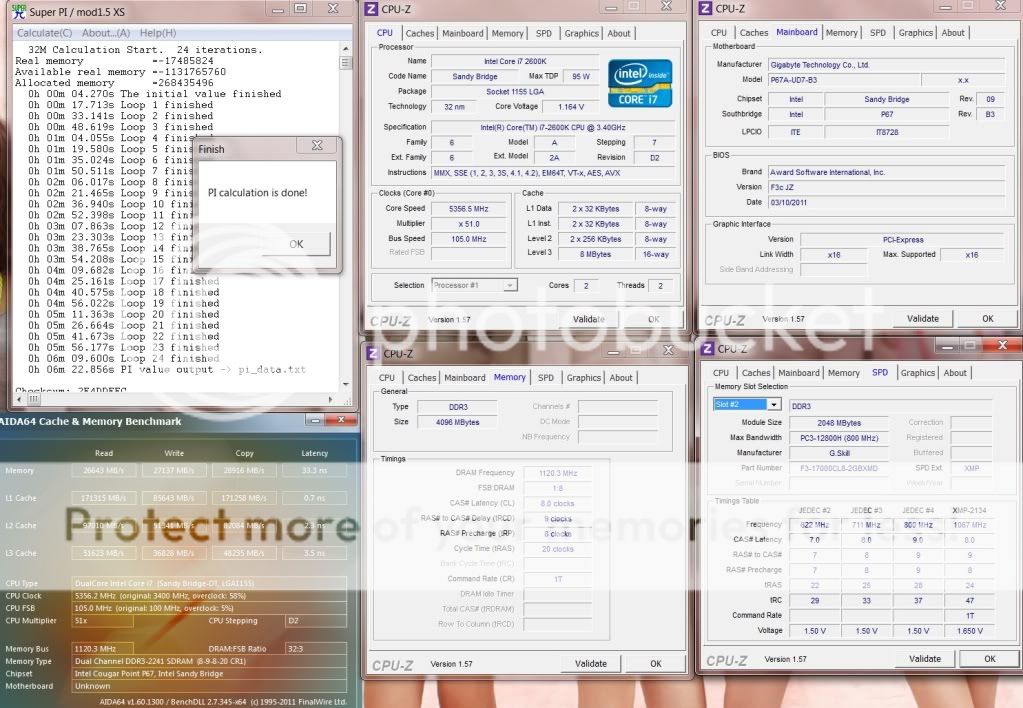Image resolution: width=1023 pixels, height=708 pixels.
Task: Click the up arrow of Super PI's vertical scrollbar
Action: 345,49
